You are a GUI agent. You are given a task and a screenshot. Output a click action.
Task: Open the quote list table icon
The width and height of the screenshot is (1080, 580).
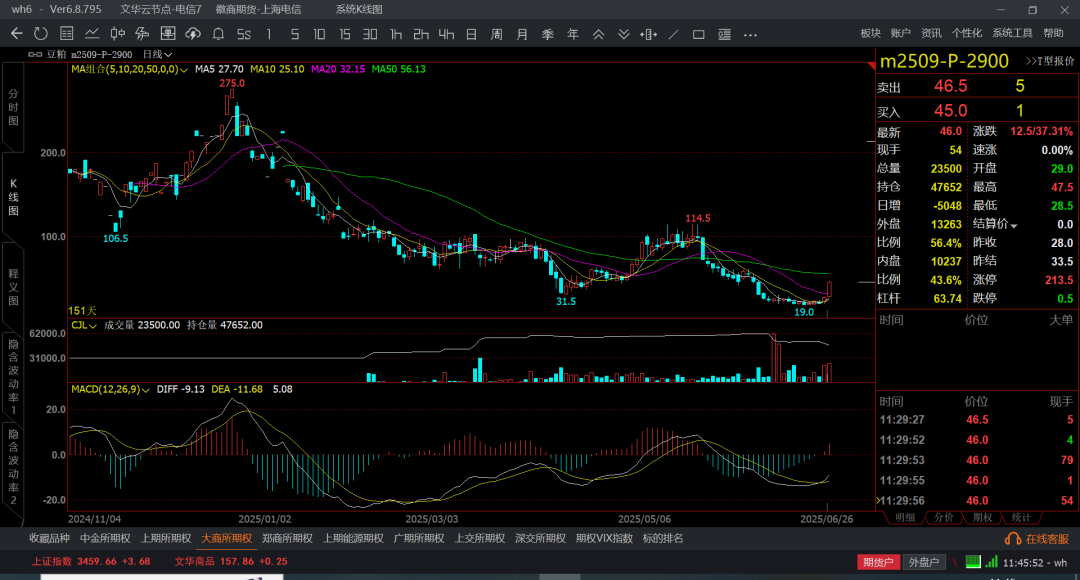click(67, 34)
